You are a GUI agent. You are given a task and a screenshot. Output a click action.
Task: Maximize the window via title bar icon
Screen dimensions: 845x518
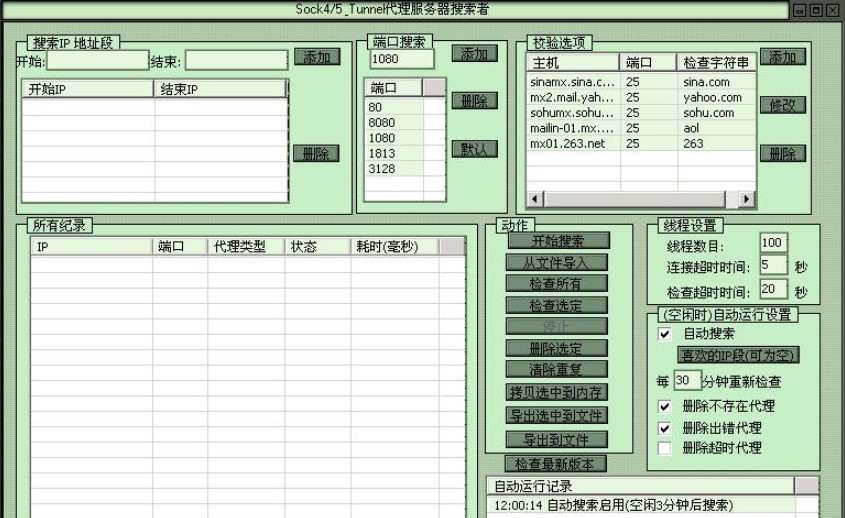point(816,10)
